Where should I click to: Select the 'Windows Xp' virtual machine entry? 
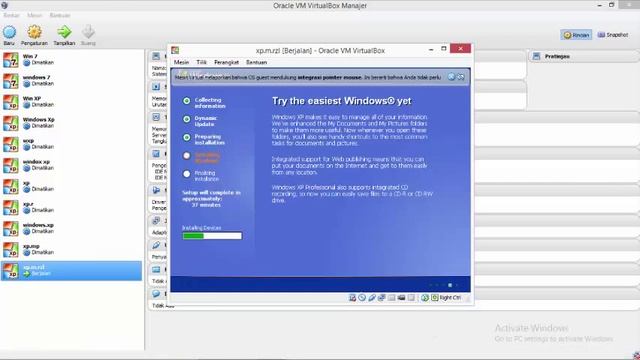[71, 123]
